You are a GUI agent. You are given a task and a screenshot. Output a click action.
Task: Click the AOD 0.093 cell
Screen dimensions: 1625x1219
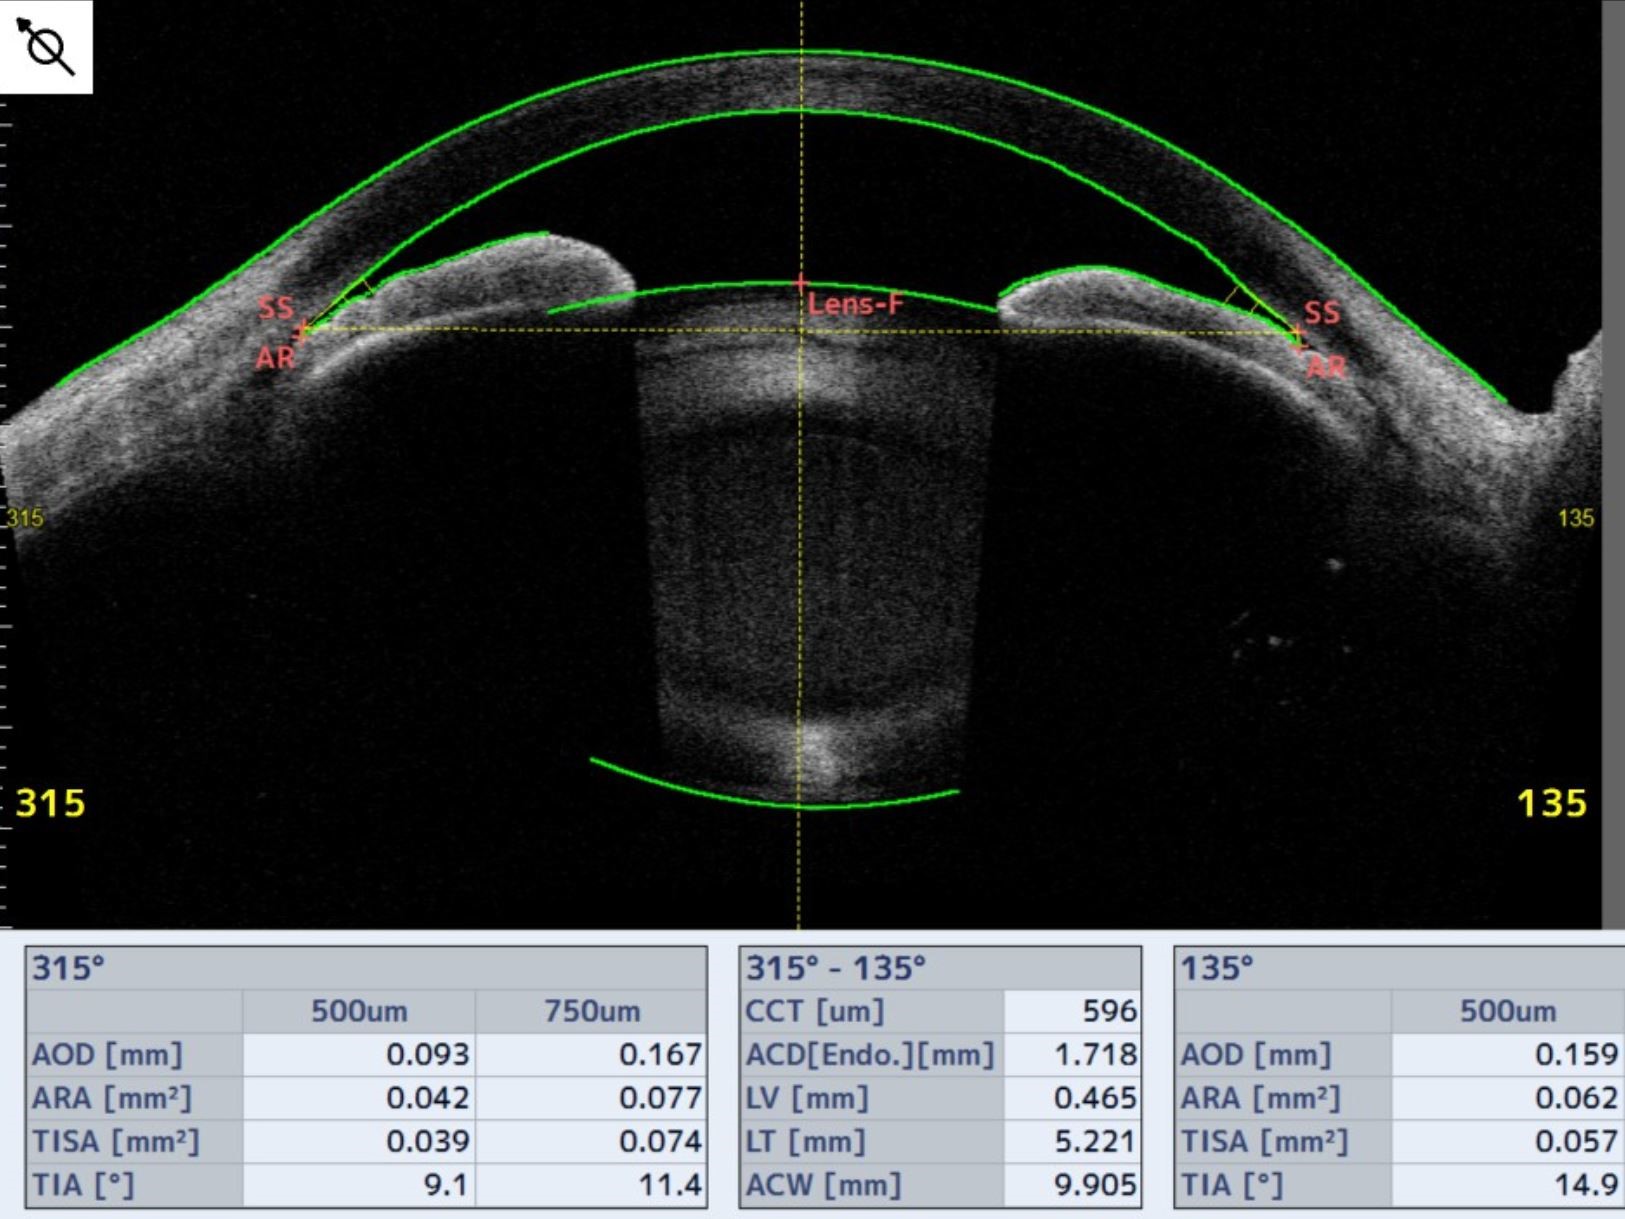[427, 1054]
